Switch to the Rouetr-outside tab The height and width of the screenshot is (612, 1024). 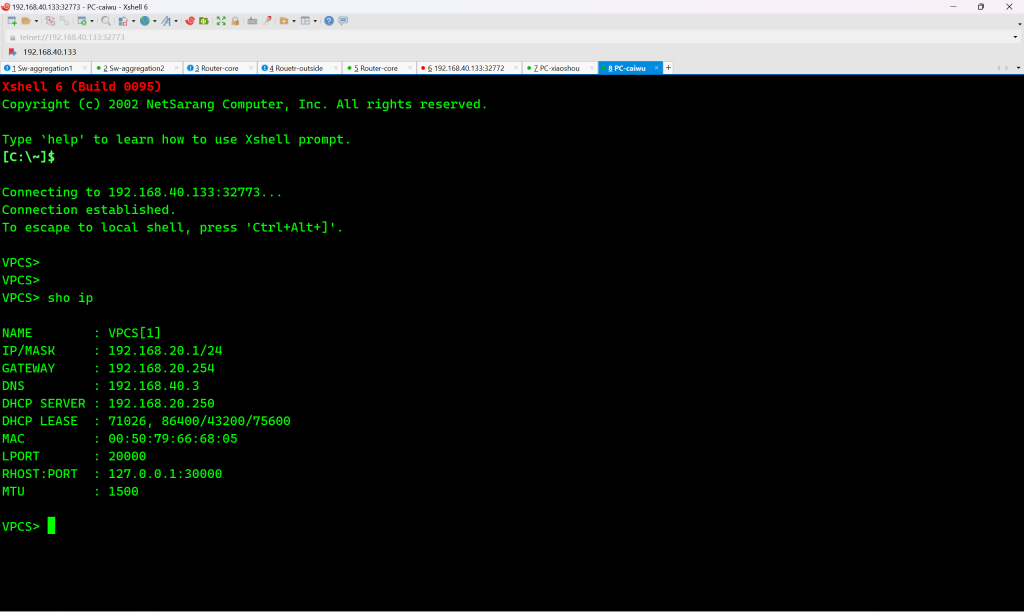pos(296,68)
